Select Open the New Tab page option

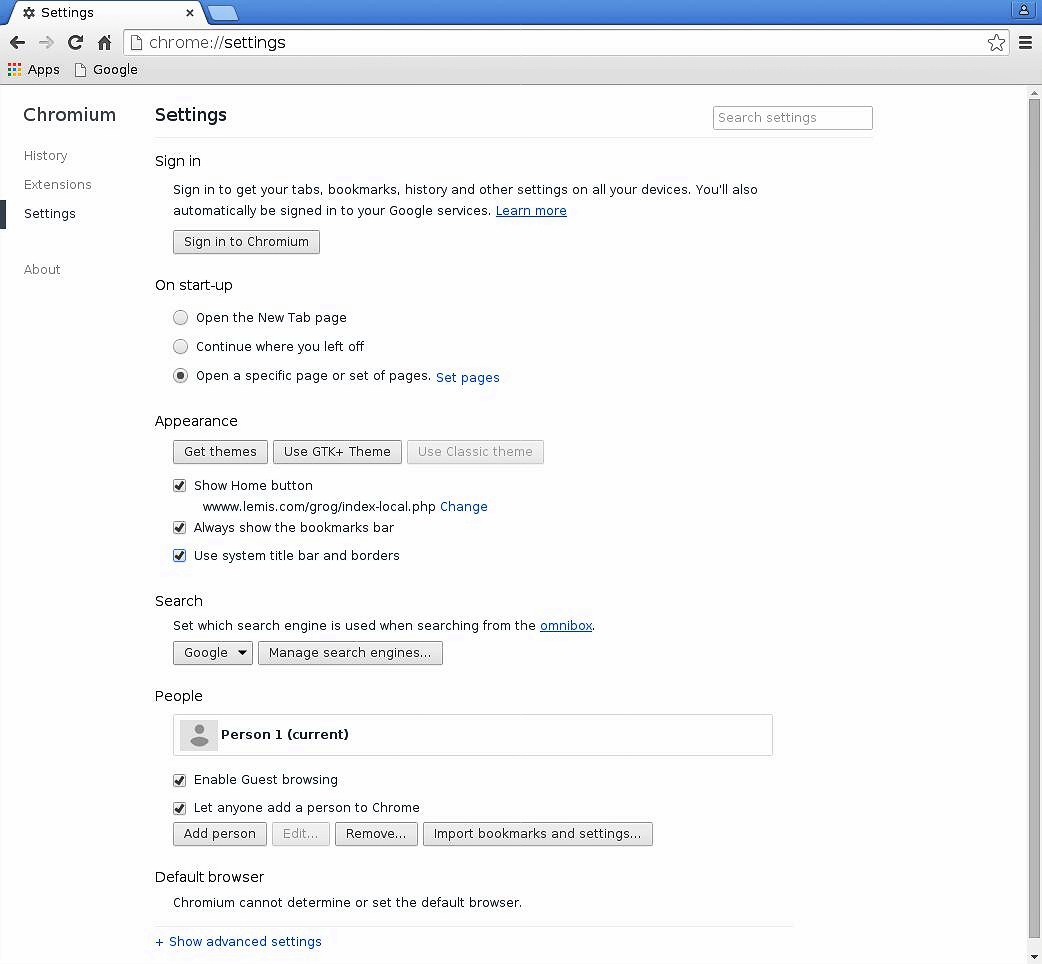(x=180, y=318)
